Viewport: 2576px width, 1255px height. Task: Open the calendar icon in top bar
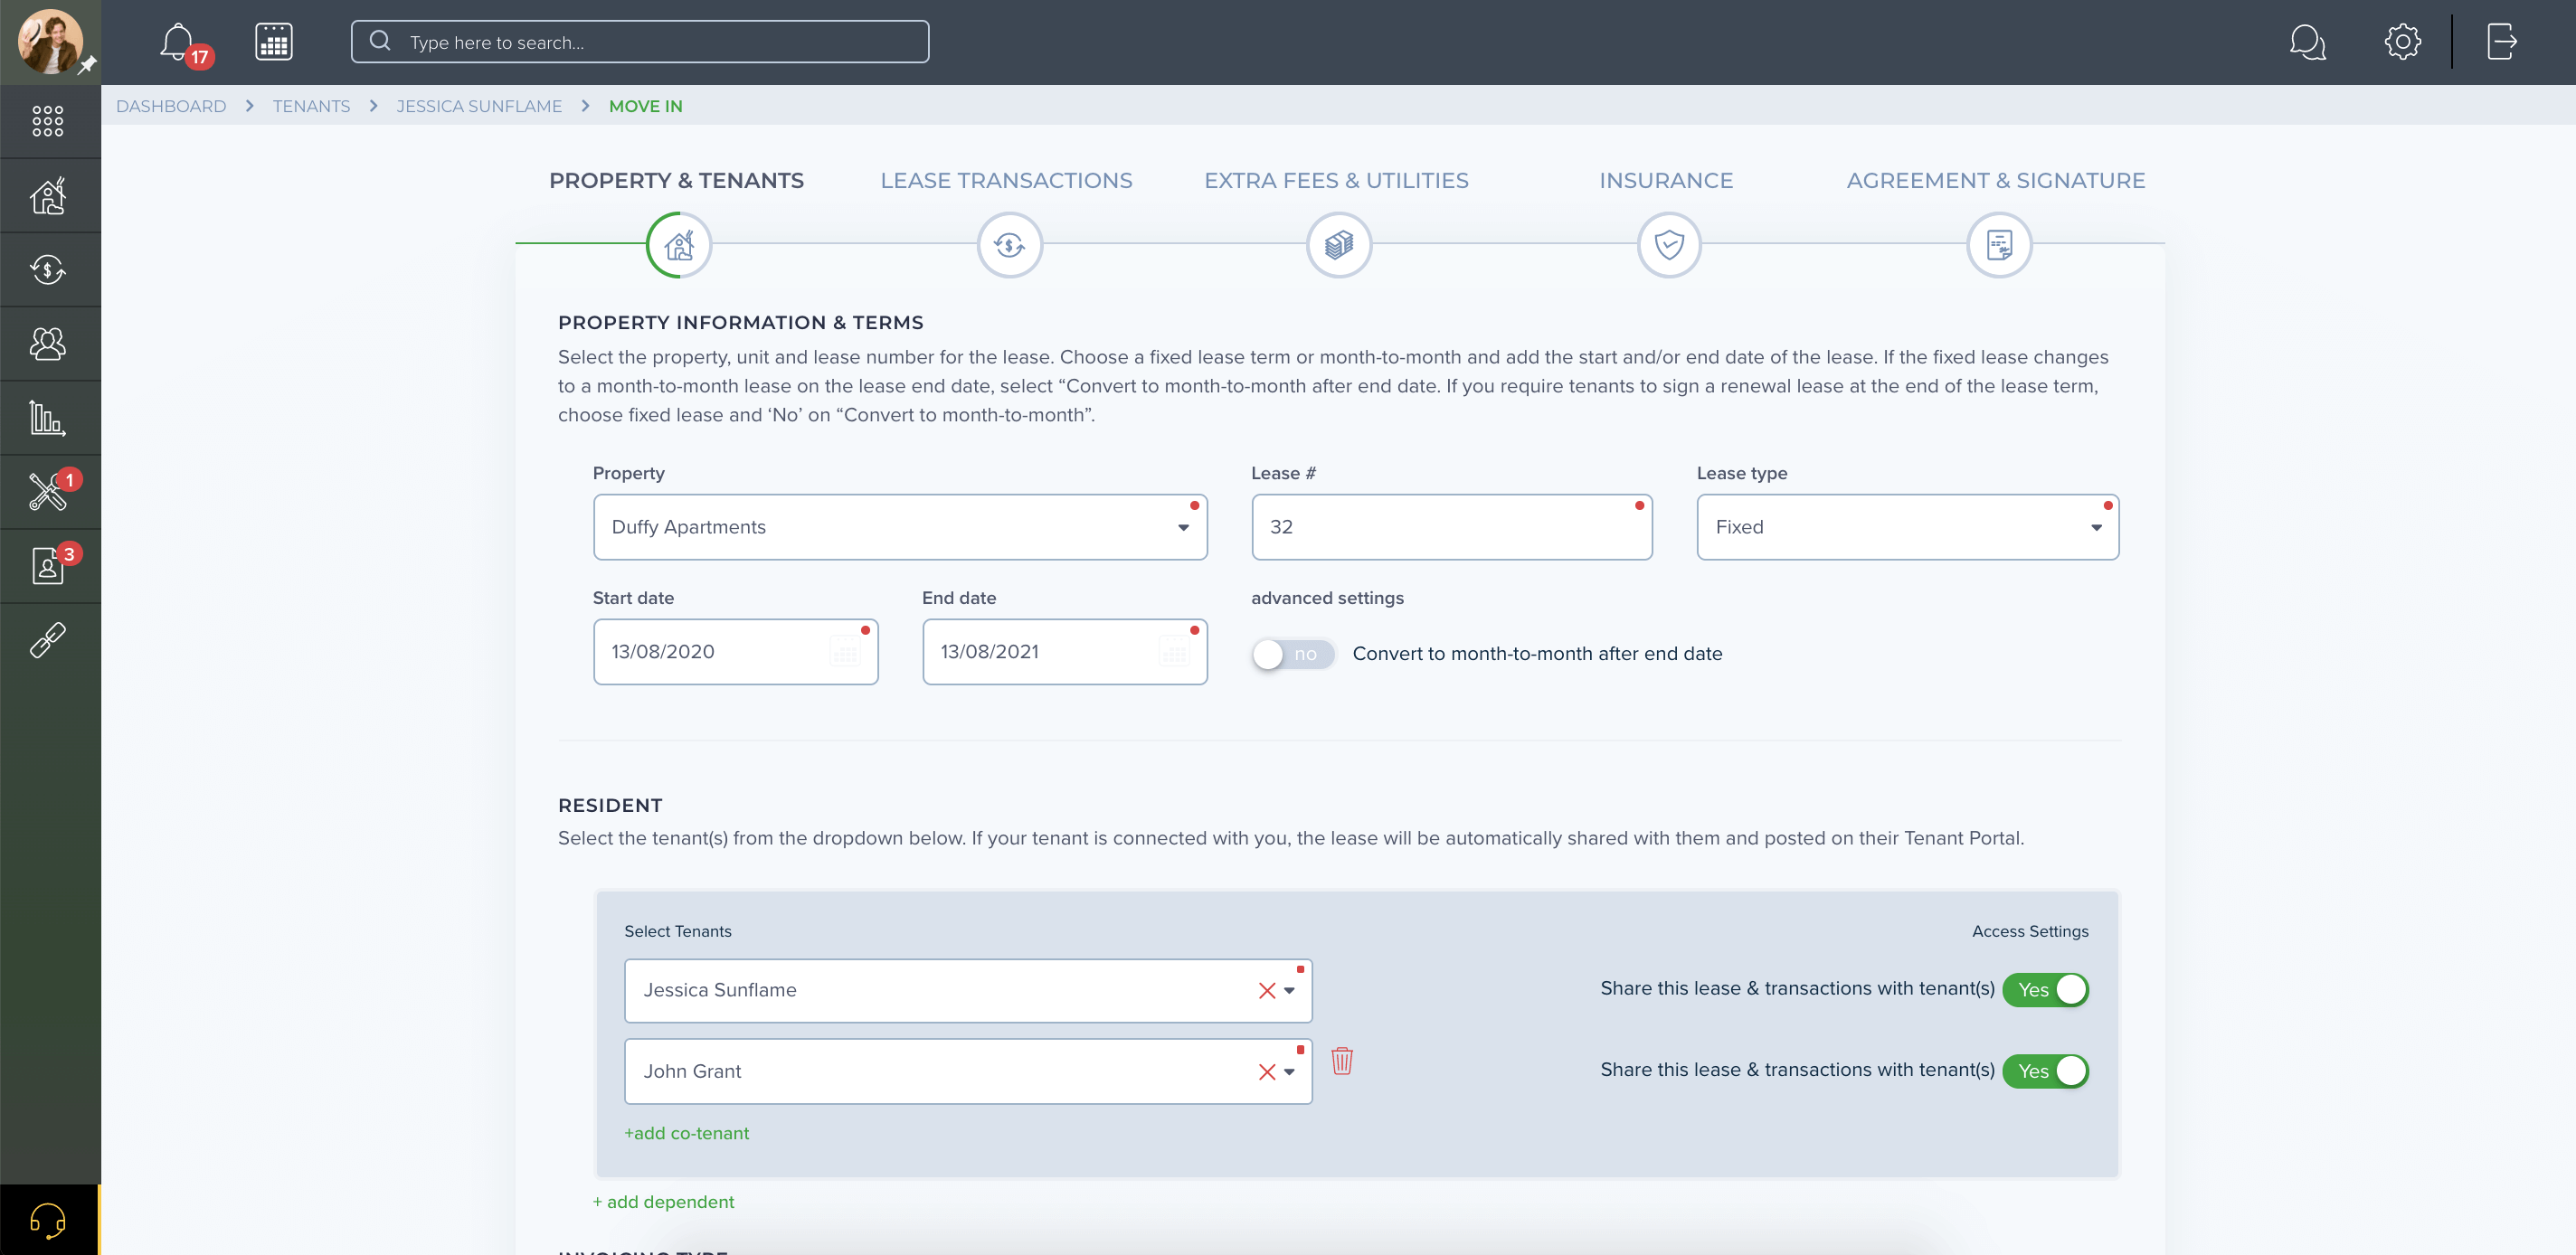click(273, 42)
